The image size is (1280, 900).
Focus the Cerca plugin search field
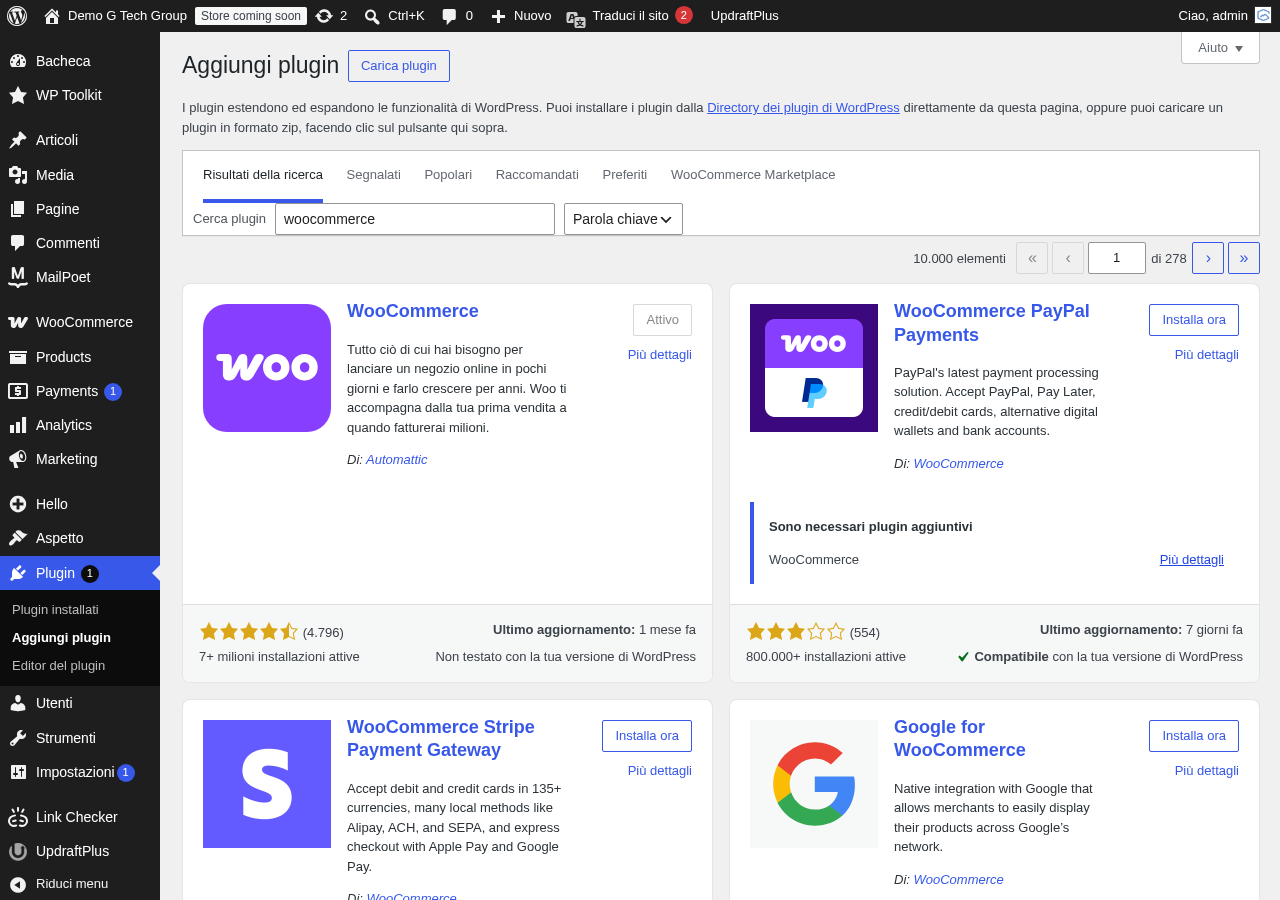(415, 219)
